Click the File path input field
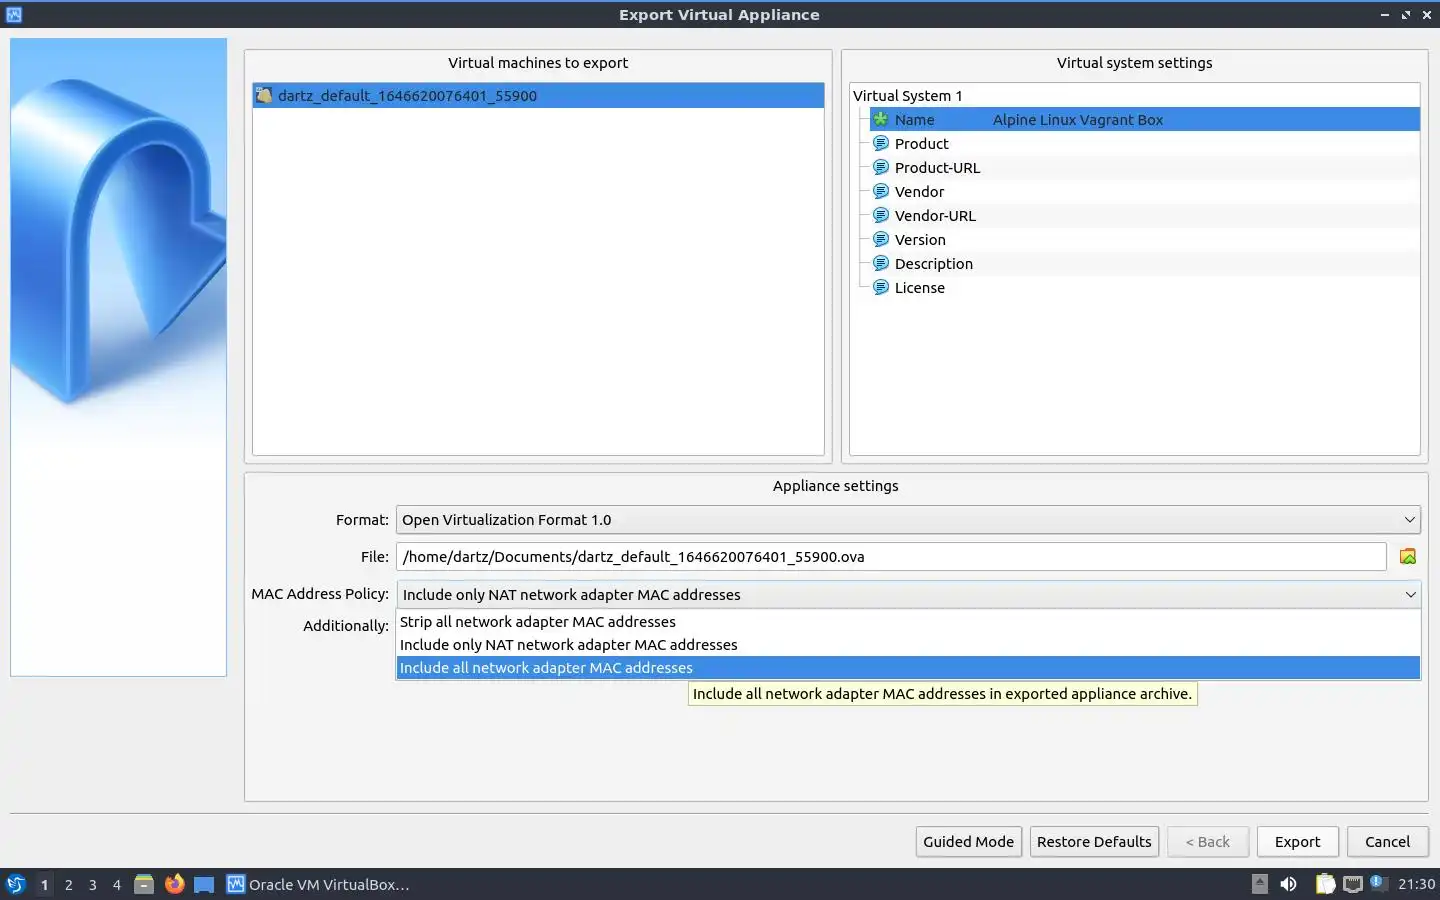Viewport: 1440px width, 900px height. click(891, 557)
